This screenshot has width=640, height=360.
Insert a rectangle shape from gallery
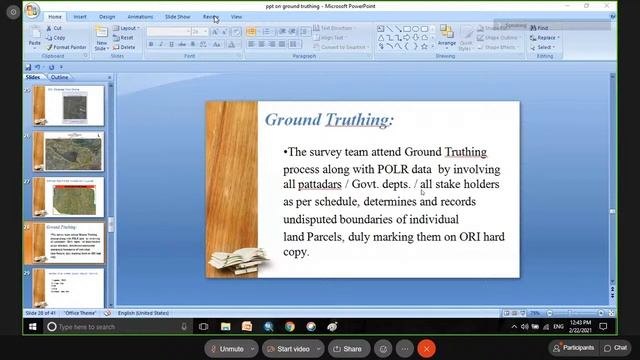[407, 29]
